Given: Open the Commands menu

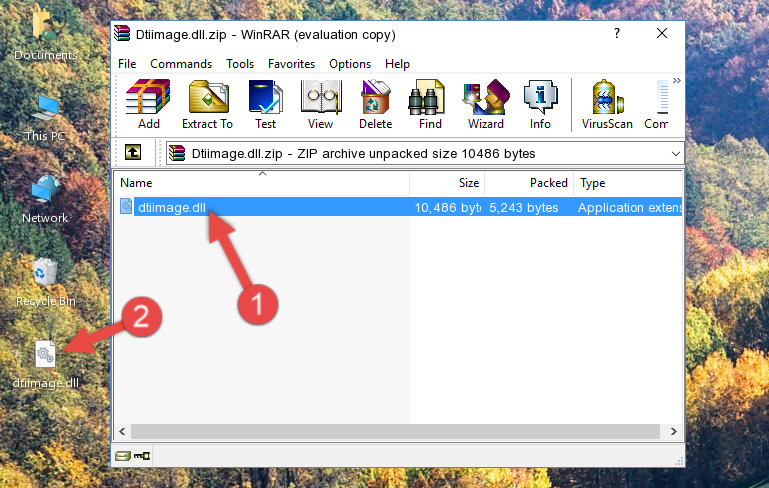Looking at the screenshot, I should coord(181,64).
